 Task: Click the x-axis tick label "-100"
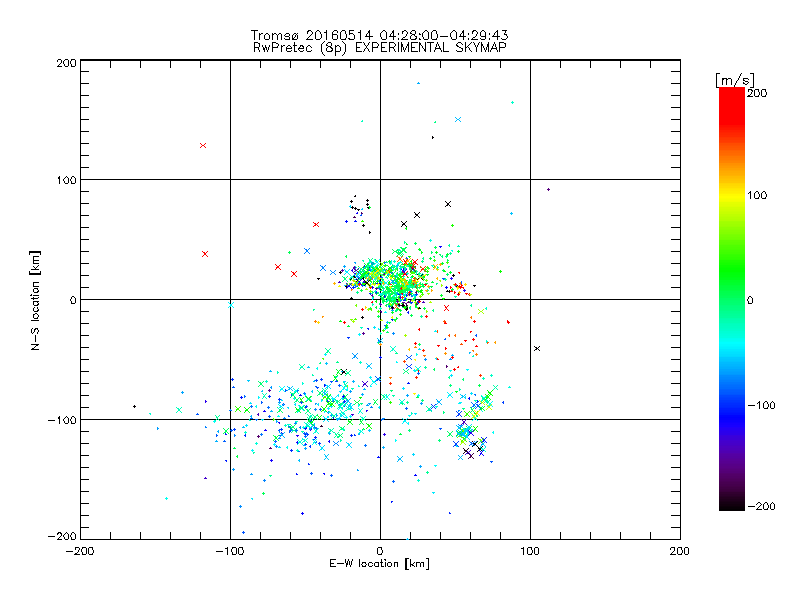pyautogui.click(x=230, y=551)
